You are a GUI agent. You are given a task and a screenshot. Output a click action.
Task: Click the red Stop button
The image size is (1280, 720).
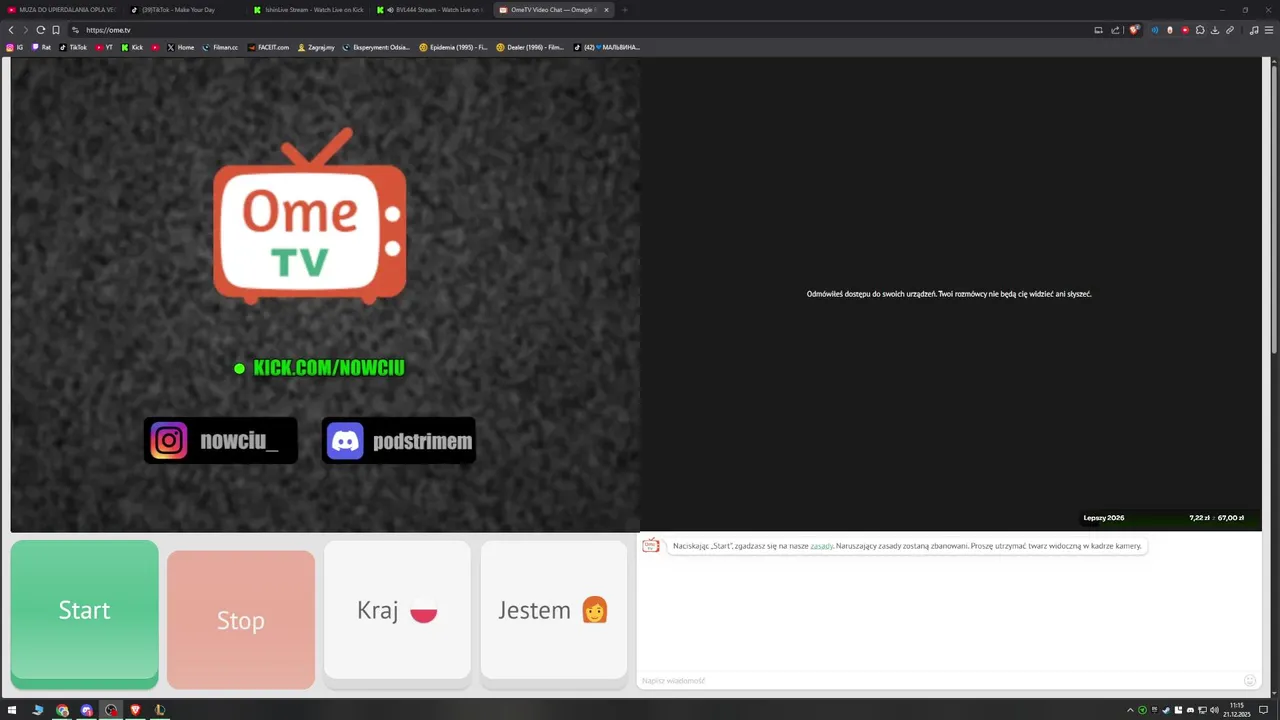(241, 620)
